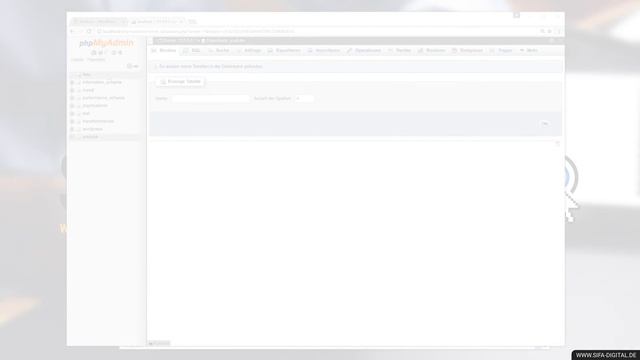Click the phpMyAdmin logo
This screenshot has height=360, width=640.
106,43
